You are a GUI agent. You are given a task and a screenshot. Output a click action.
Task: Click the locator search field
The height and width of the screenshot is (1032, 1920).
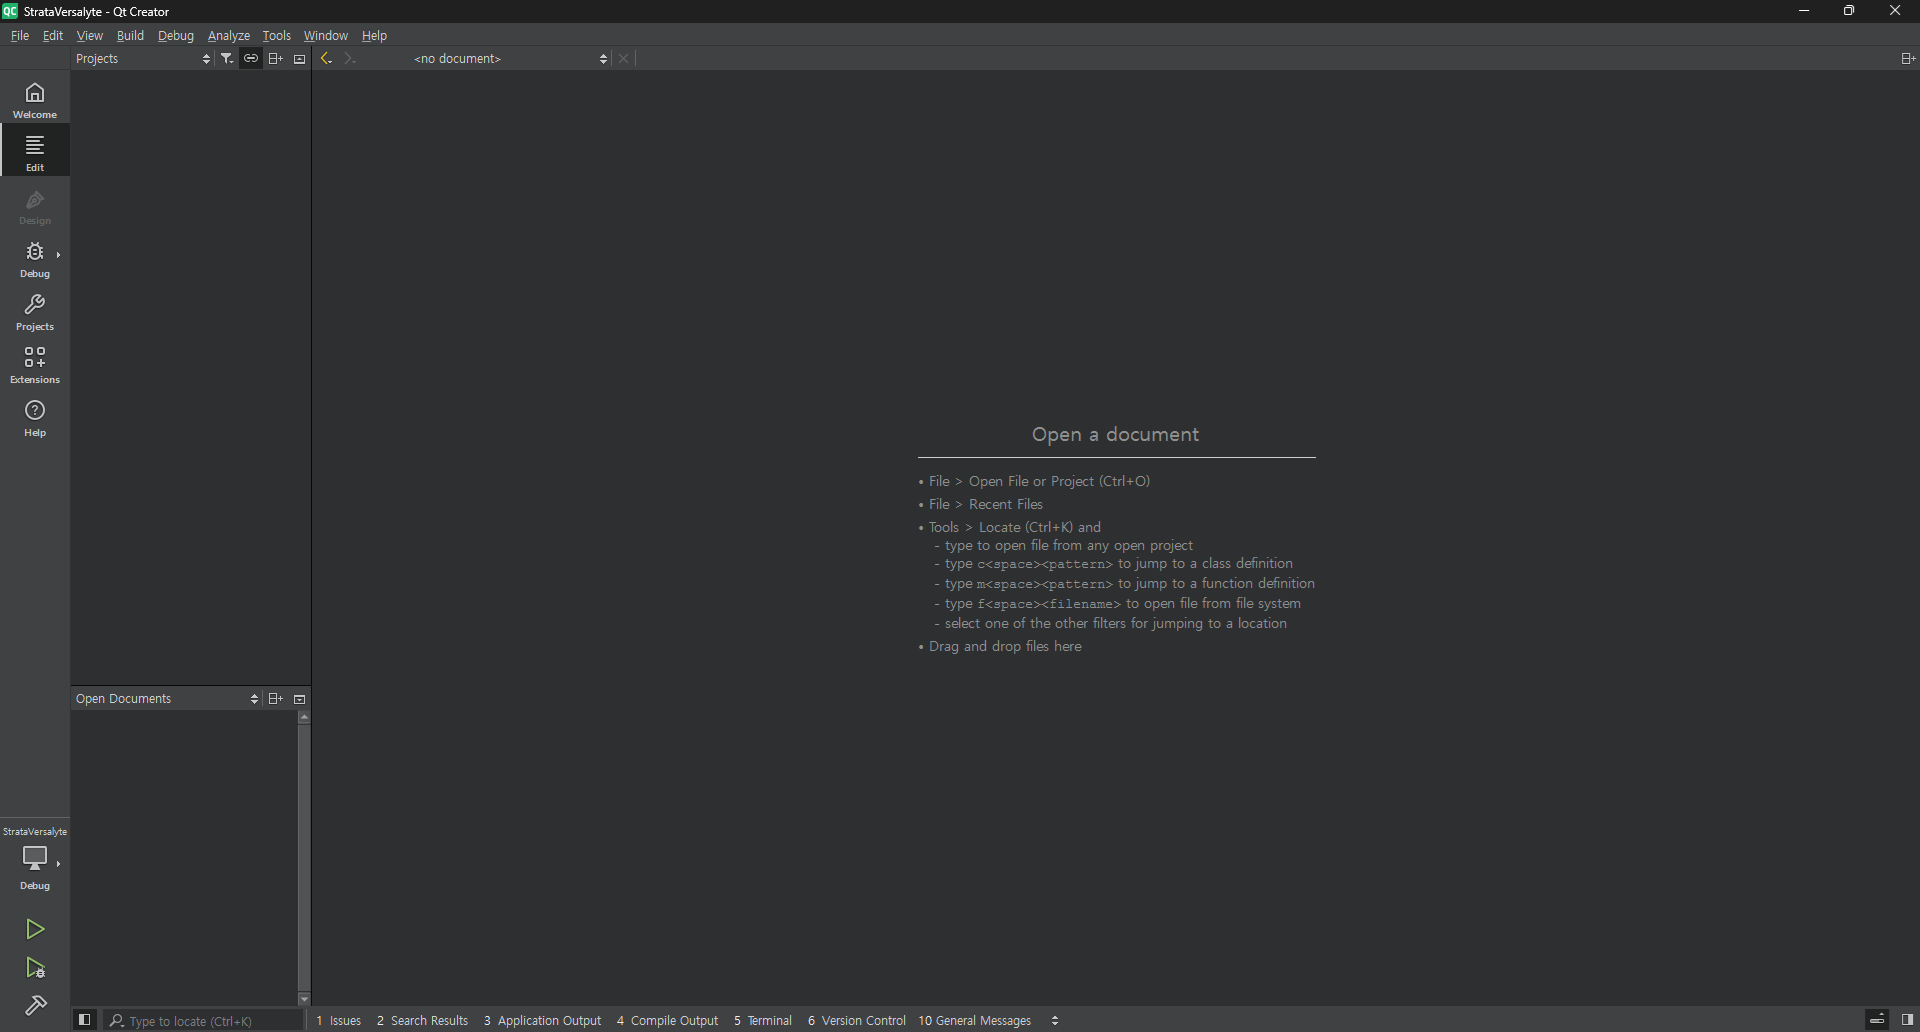[204, 1021]
